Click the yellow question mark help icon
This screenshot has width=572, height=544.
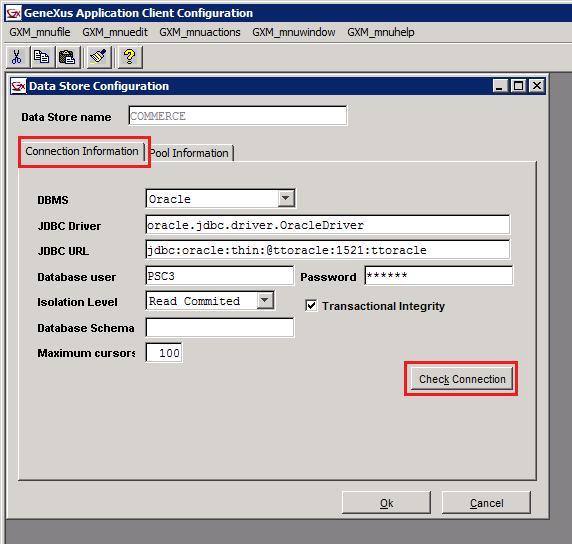tap(130, 57)
